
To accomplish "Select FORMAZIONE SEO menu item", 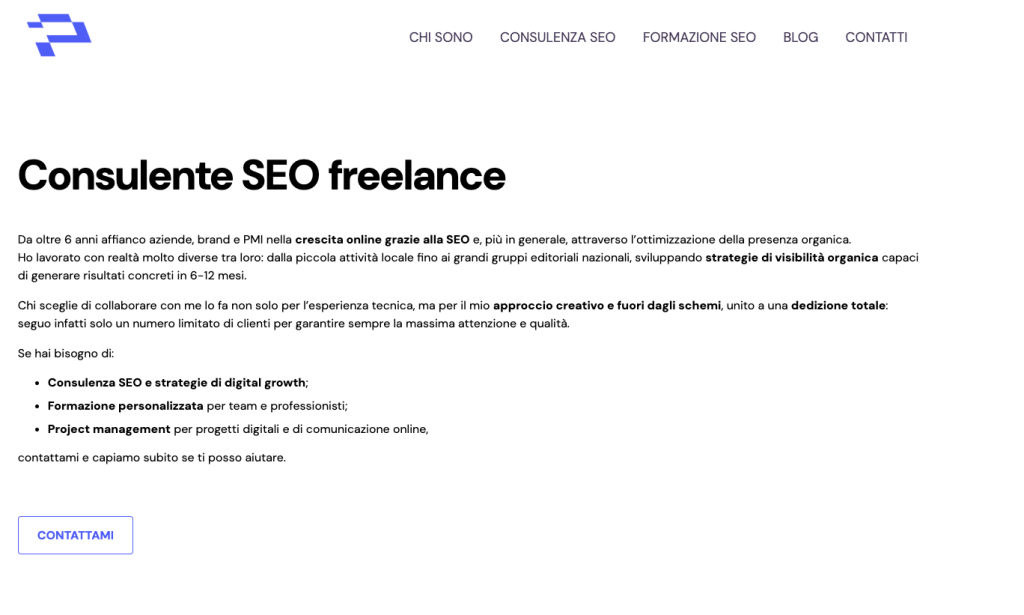I will [x=699, y=37].
